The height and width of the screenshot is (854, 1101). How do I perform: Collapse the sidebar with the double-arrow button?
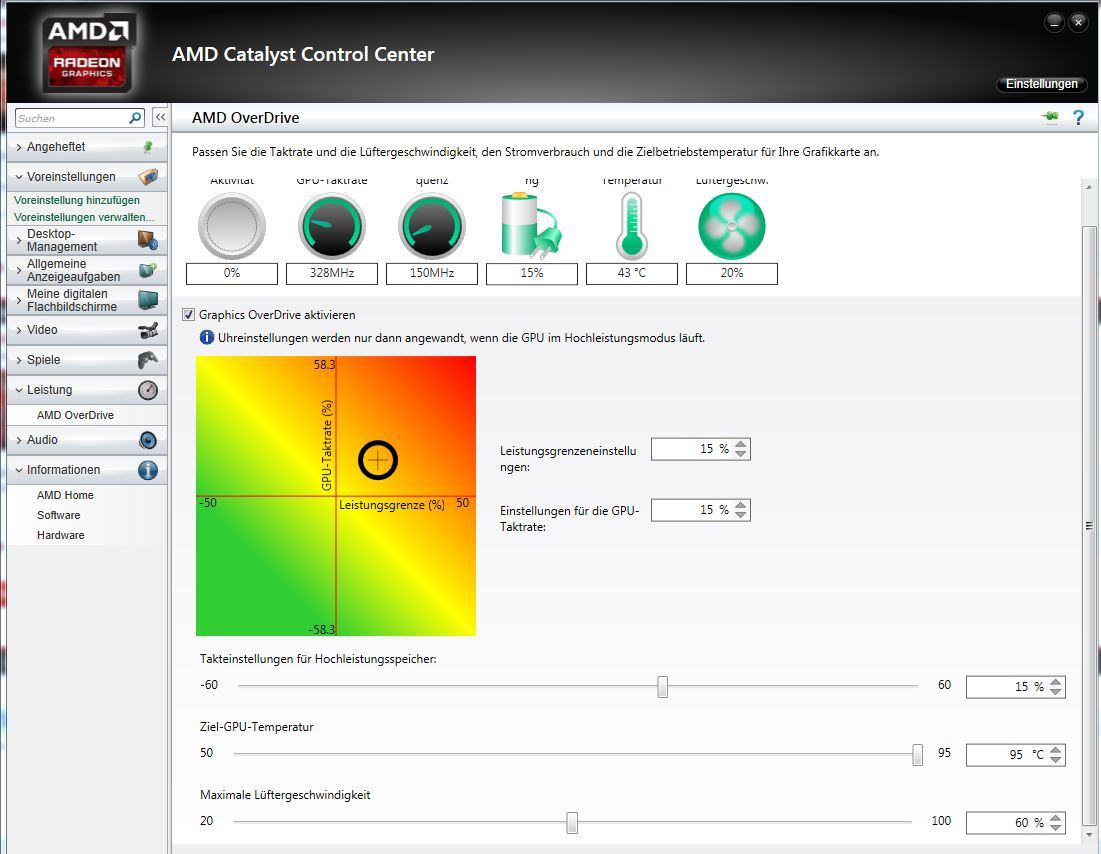coord(160,117)
